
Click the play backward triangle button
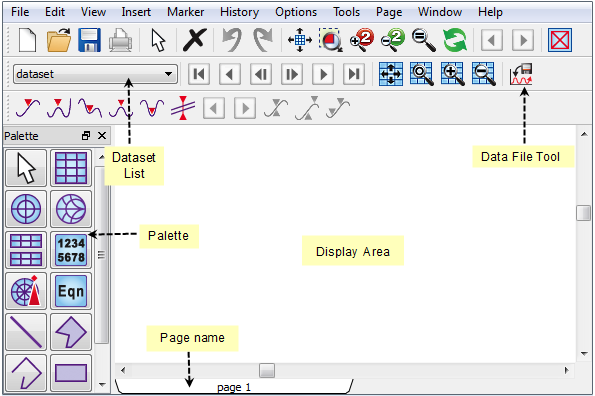point(230,74)
